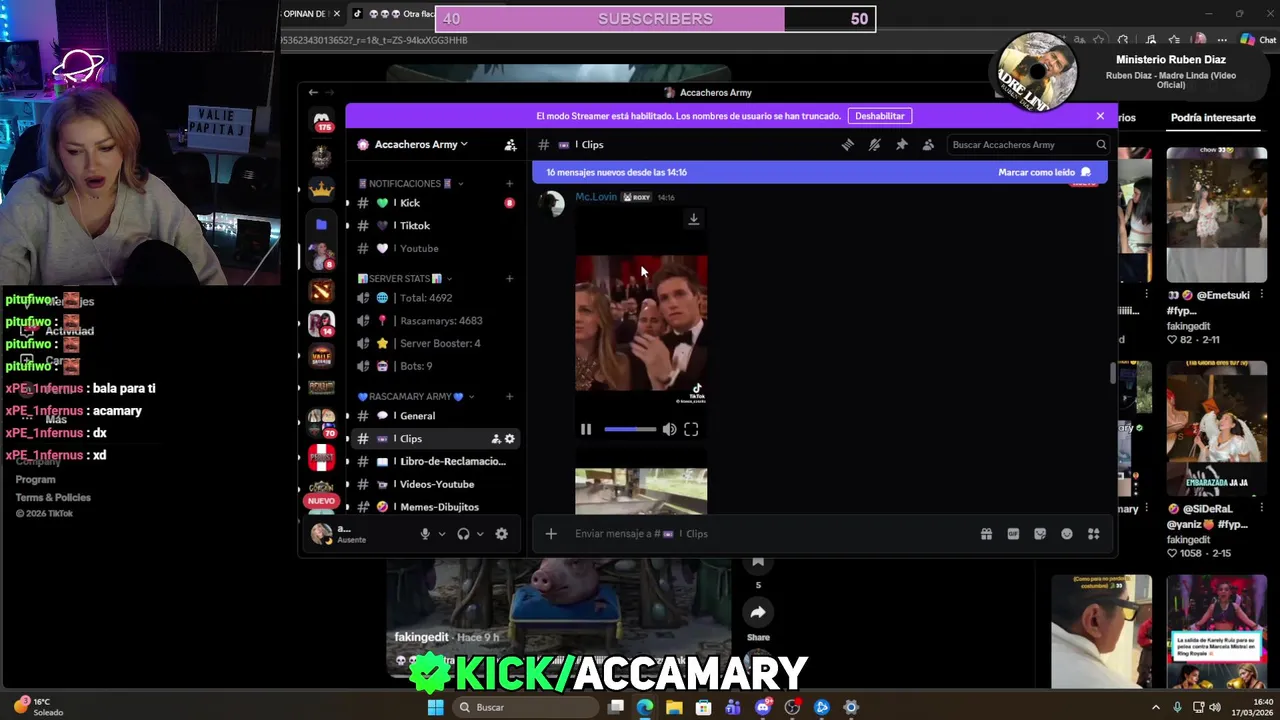Screen dimensions: 1280x720
Task: Edit Clips channel settings gear
Action: (510, 439)
